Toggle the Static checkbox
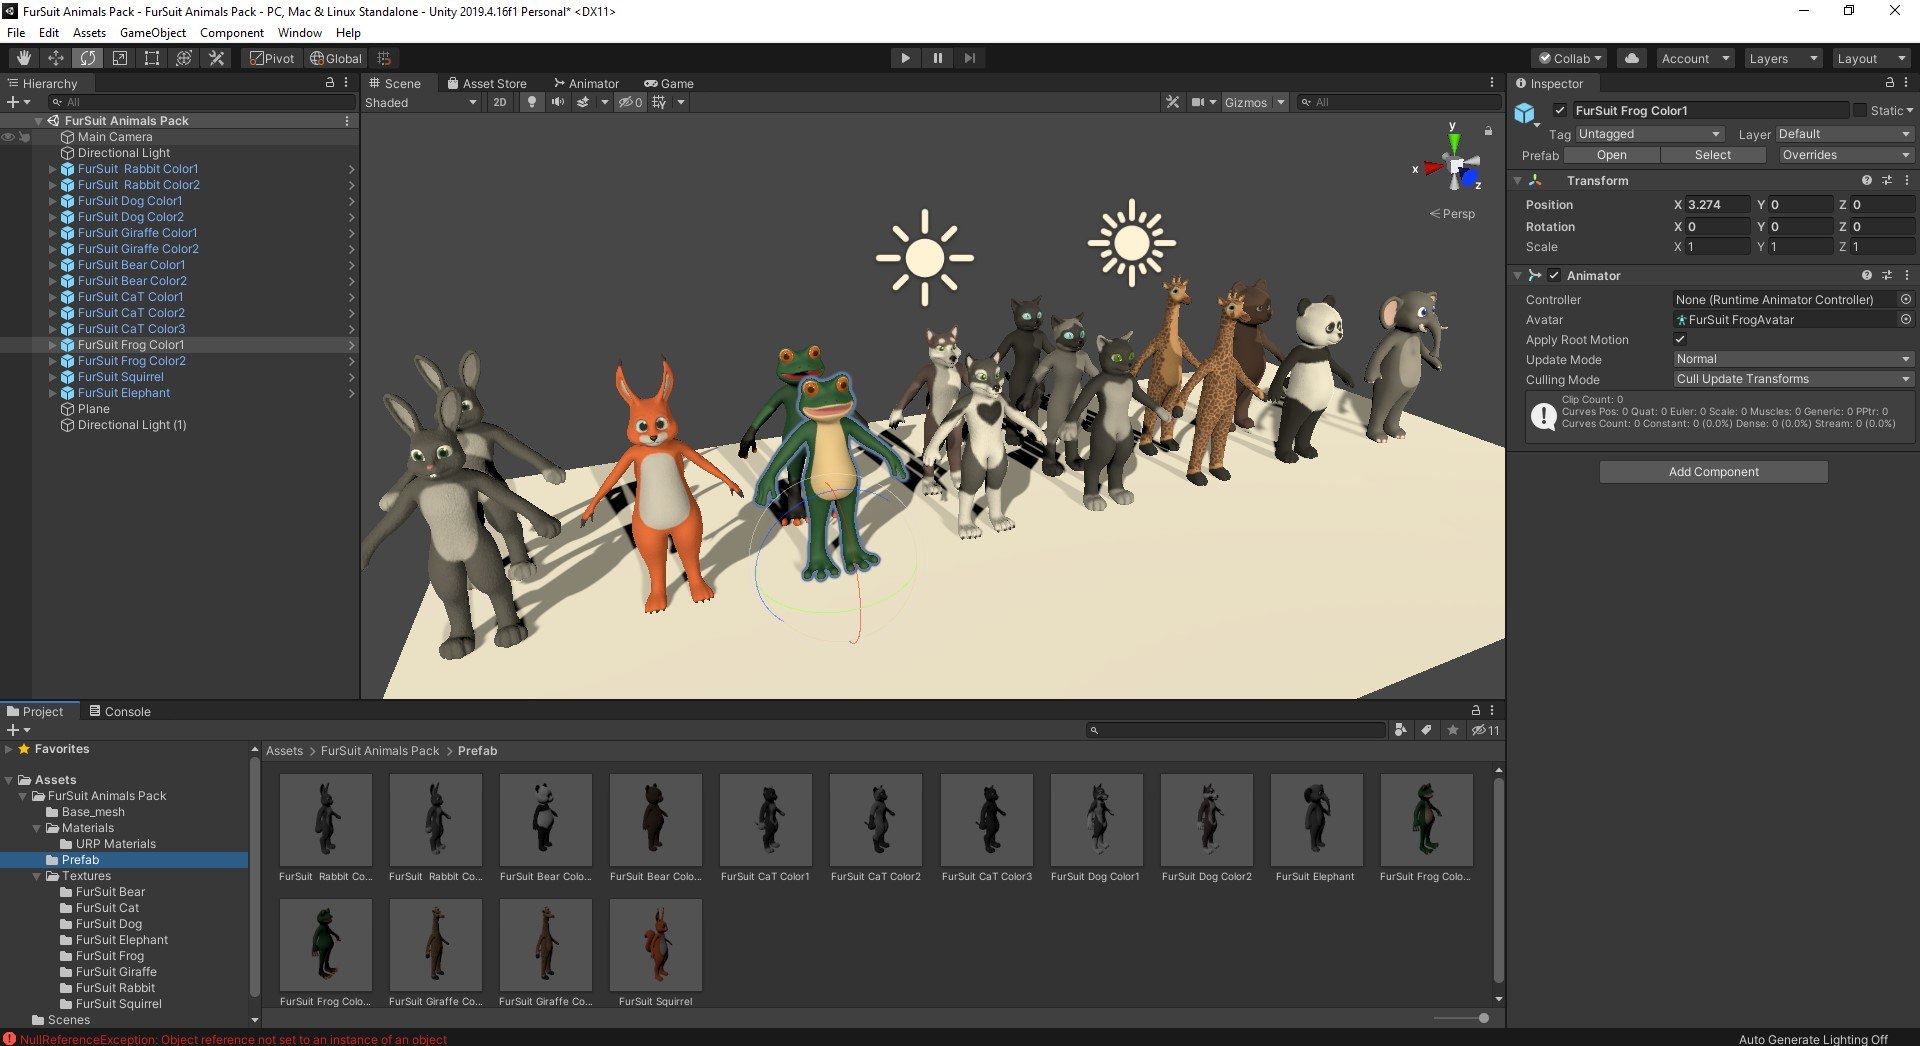Image resolution: width=1920 pixels, height=1046 pixels. click(1860, 111)
